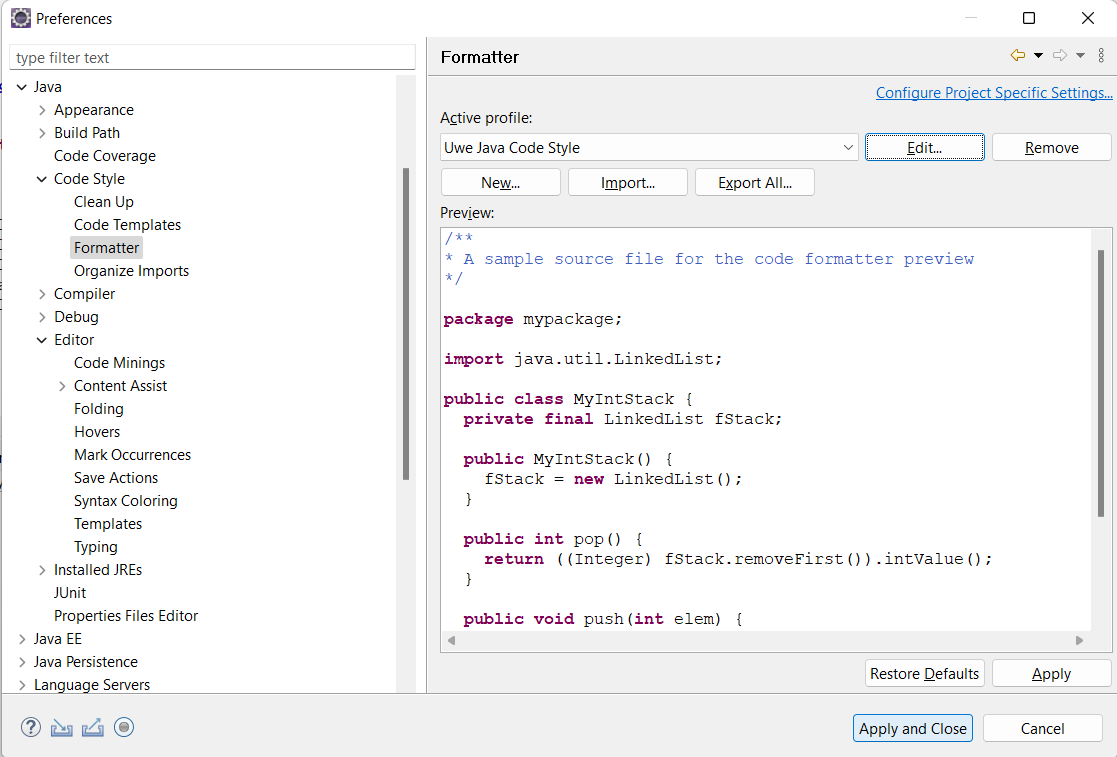This screenshot has width=1117, height=757.
Task: Click the Apply and Close button
Action: 913,729
